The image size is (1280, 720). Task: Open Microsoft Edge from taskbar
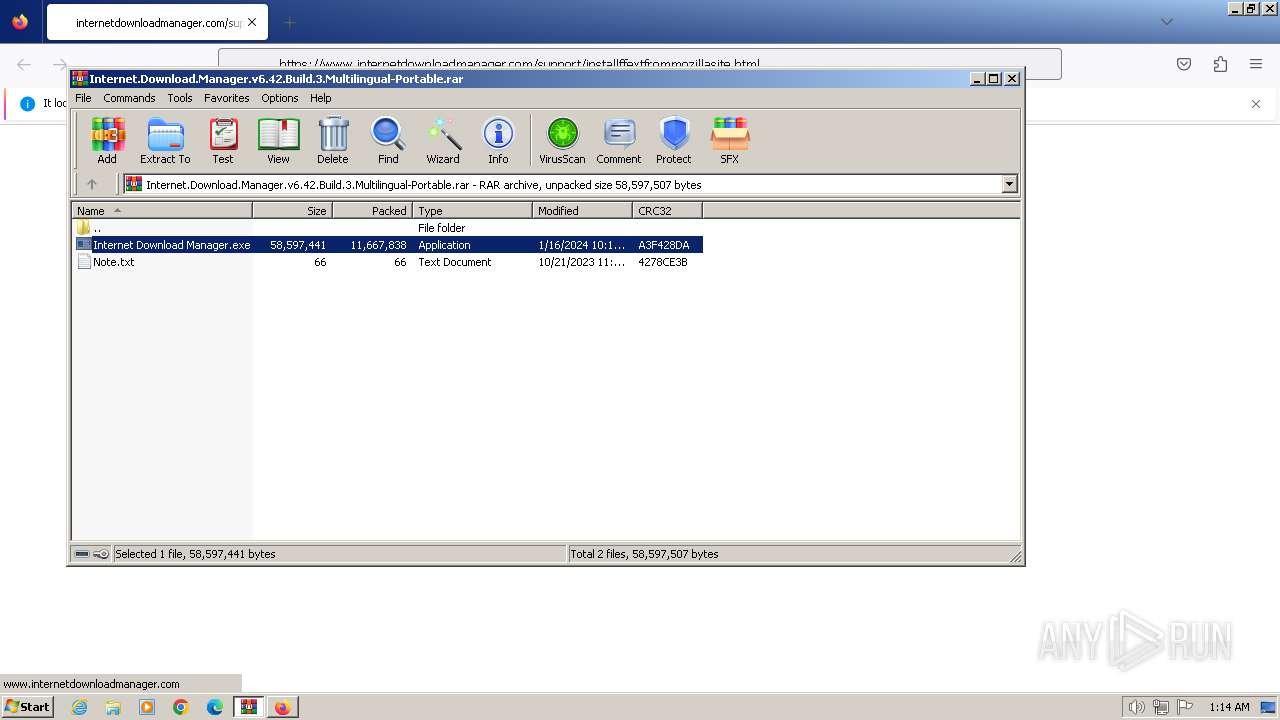coord(215,707)
